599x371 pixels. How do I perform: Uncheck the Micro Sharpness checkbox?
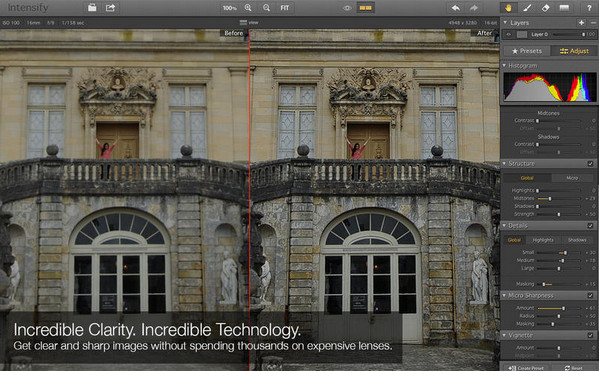[x=590, y=296]
